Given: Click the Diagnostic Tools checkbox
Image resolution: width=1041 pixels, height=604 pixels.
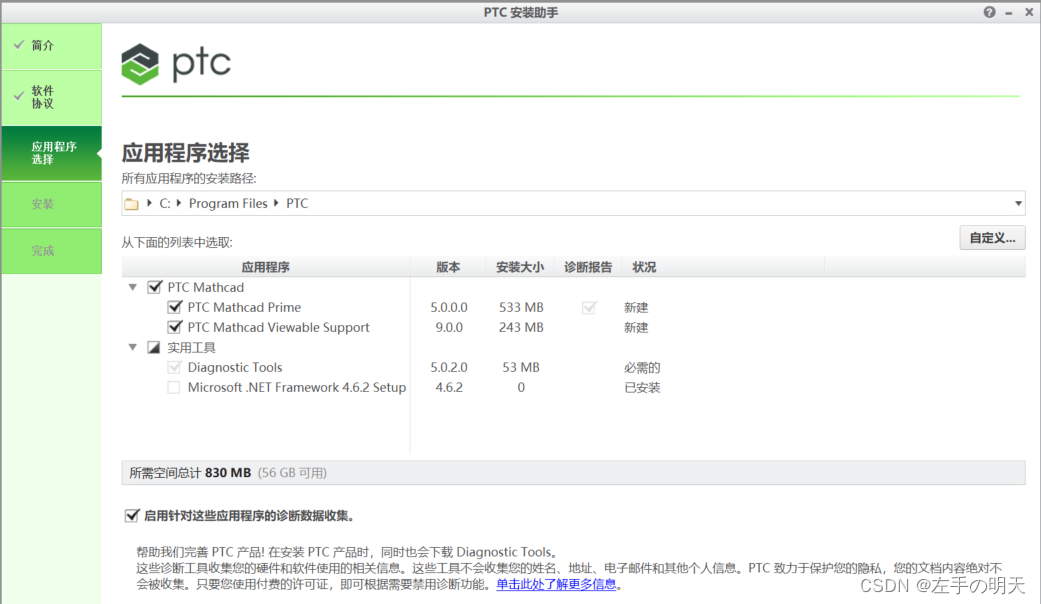Looking at the screenshot, I should (174, 367).
